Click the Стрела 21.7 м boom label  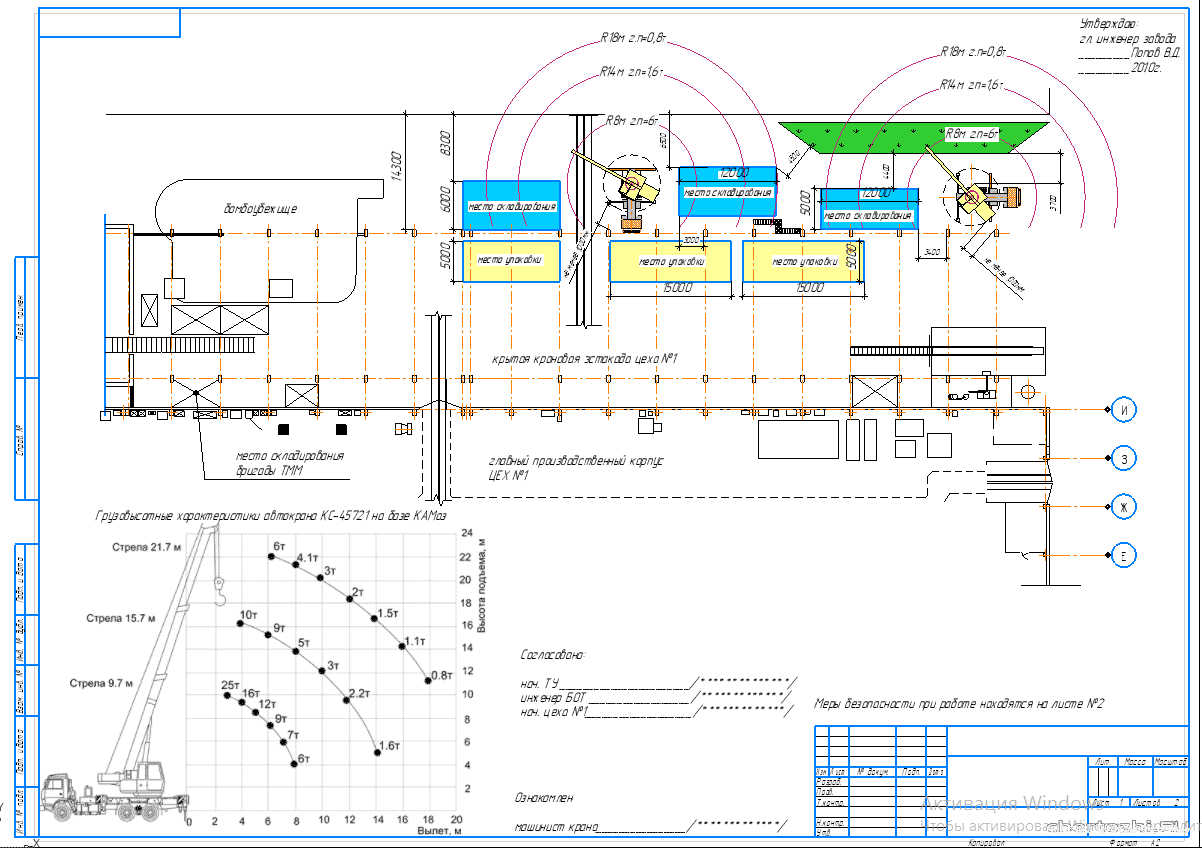coord(146,547)
